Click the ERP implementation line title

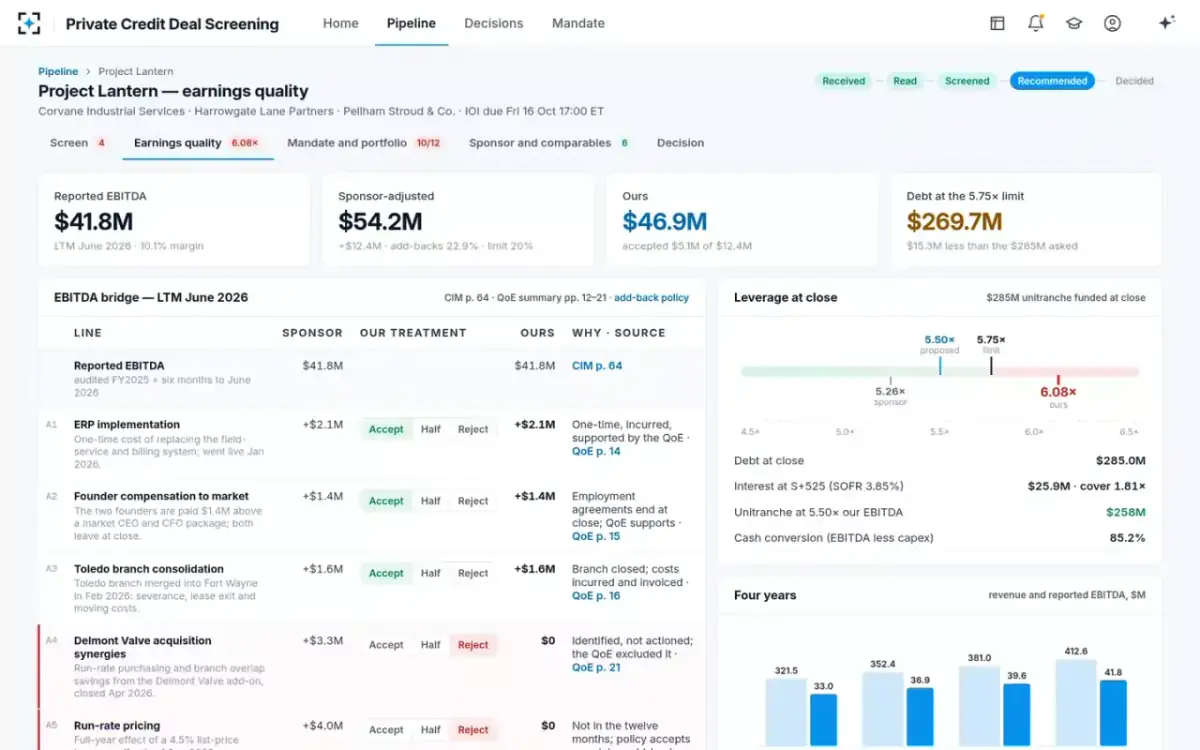tap(127, 424)
